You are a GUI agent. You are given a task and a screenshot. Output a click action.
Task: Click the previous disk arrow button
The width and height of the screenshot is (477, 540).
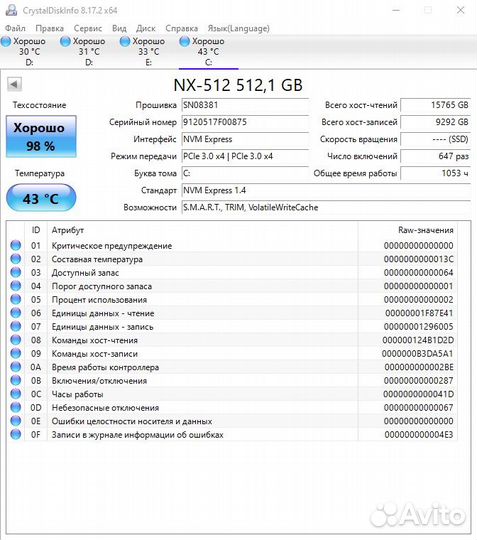coord(14,84)
